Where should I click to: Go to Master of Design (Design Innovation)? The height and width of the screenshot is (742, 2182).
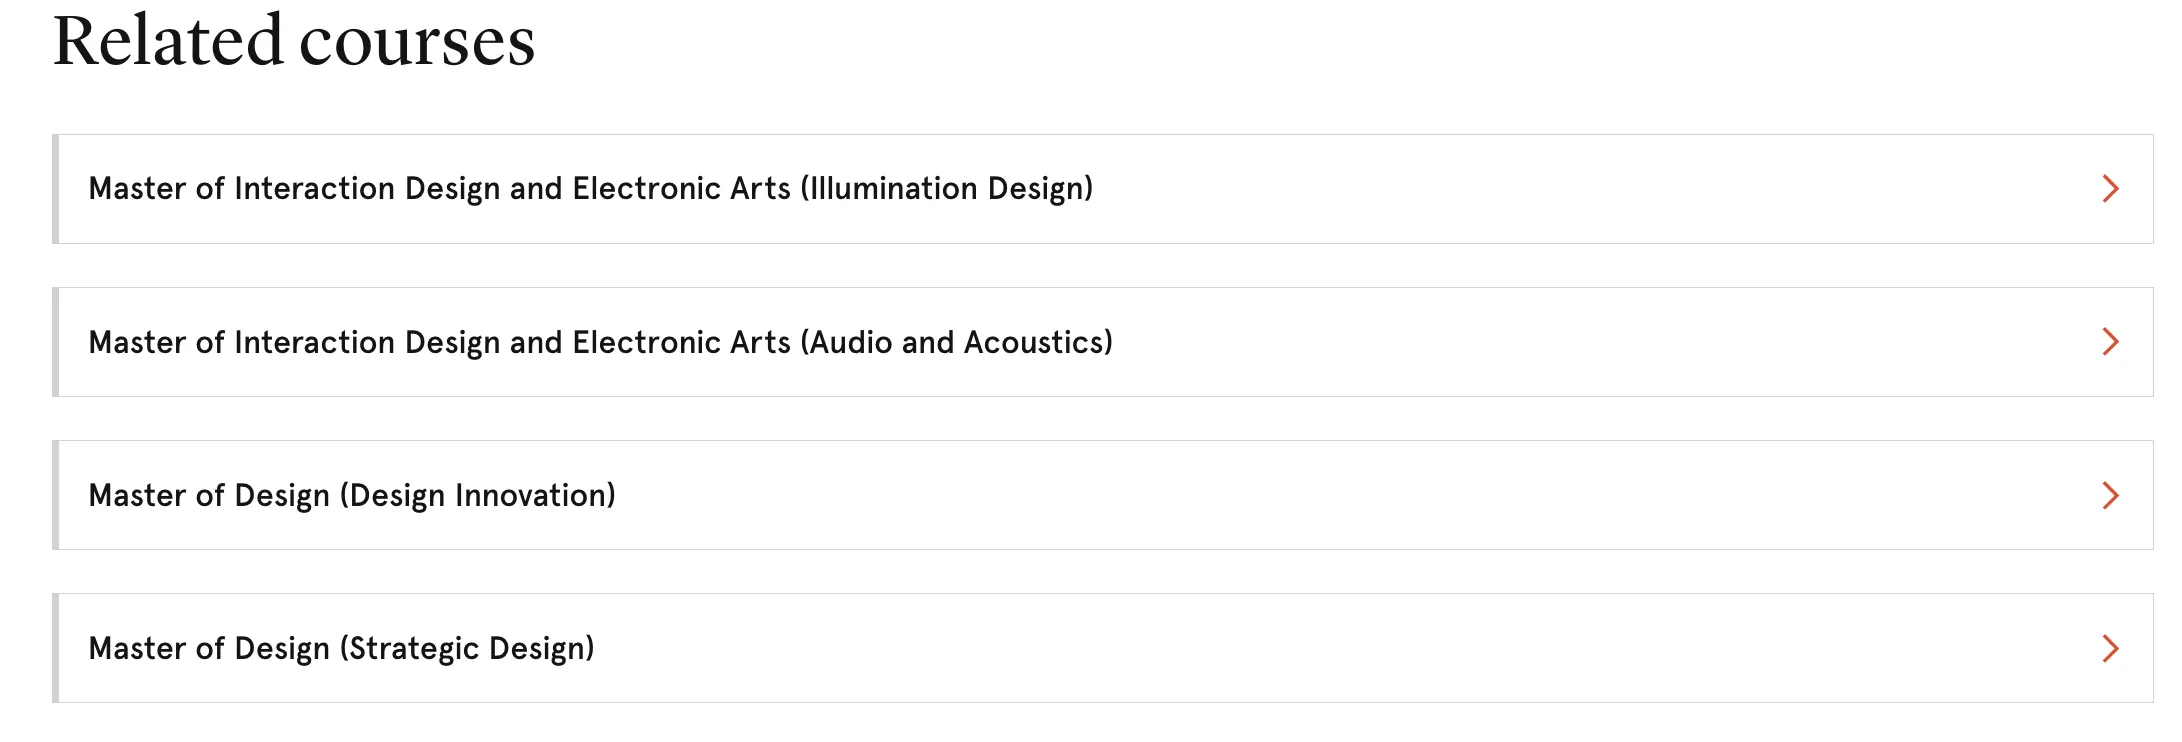click(352, 496)
